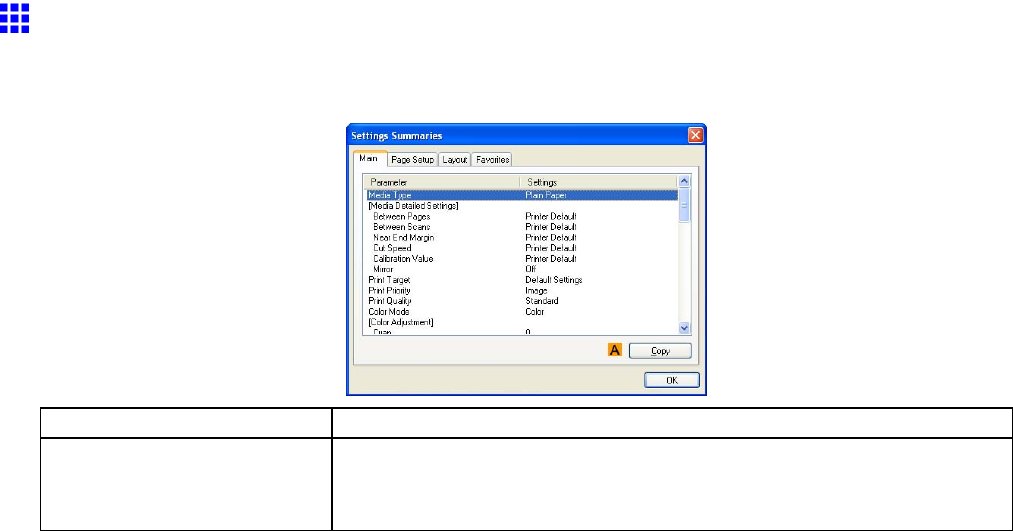Click the Settings column header
1013x531 pixels.
pyautogui.click(x=599, y=182)
